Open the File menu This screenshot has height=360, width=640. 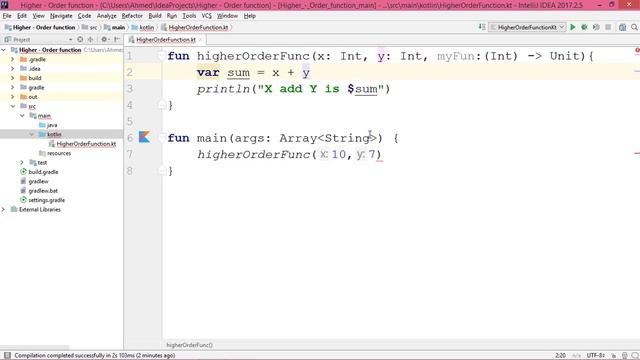(x=7, y=16)
